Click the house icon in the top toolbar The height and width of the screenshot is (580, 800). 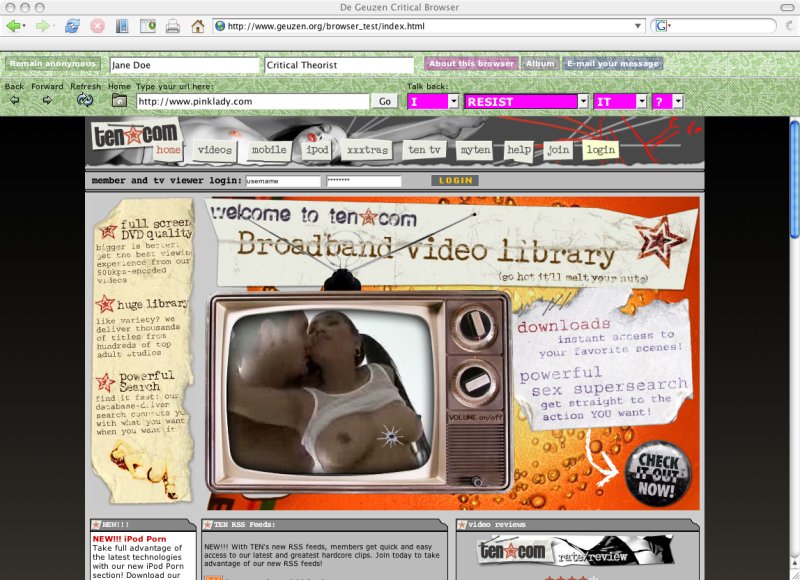coord(197,26)
